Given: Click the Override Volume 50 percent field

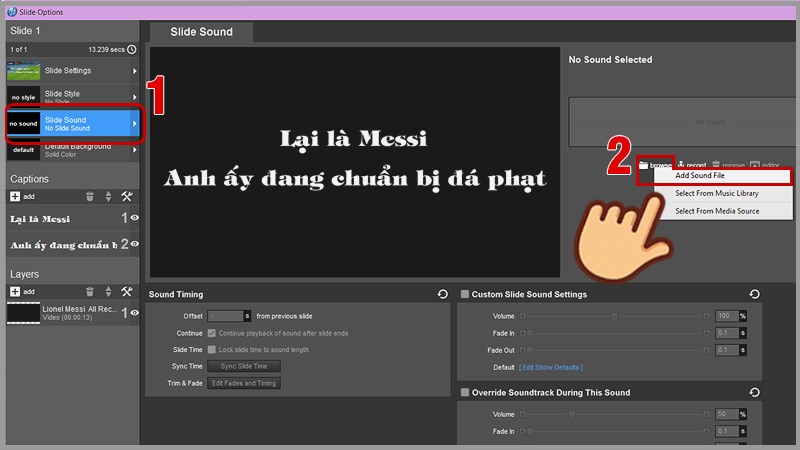Looking at the screenshot, I should point(727,414).
